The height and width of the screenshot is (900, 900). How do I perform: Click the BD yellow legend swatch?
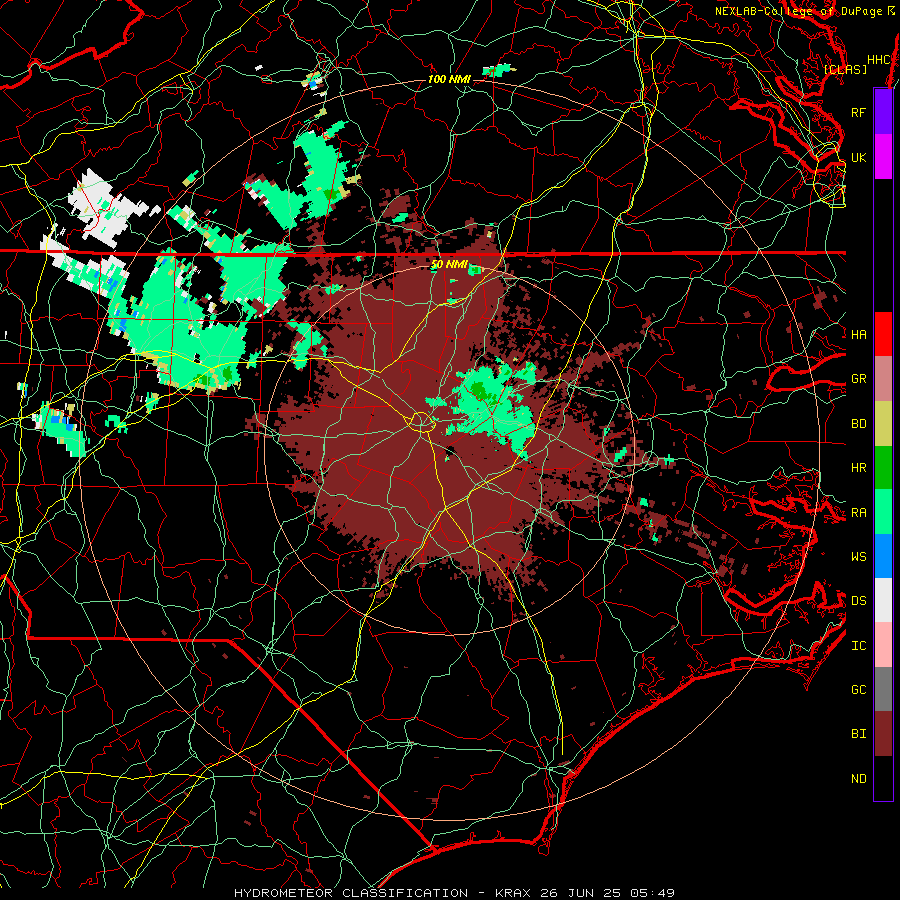pyautogui.click(x=883, y=423)
